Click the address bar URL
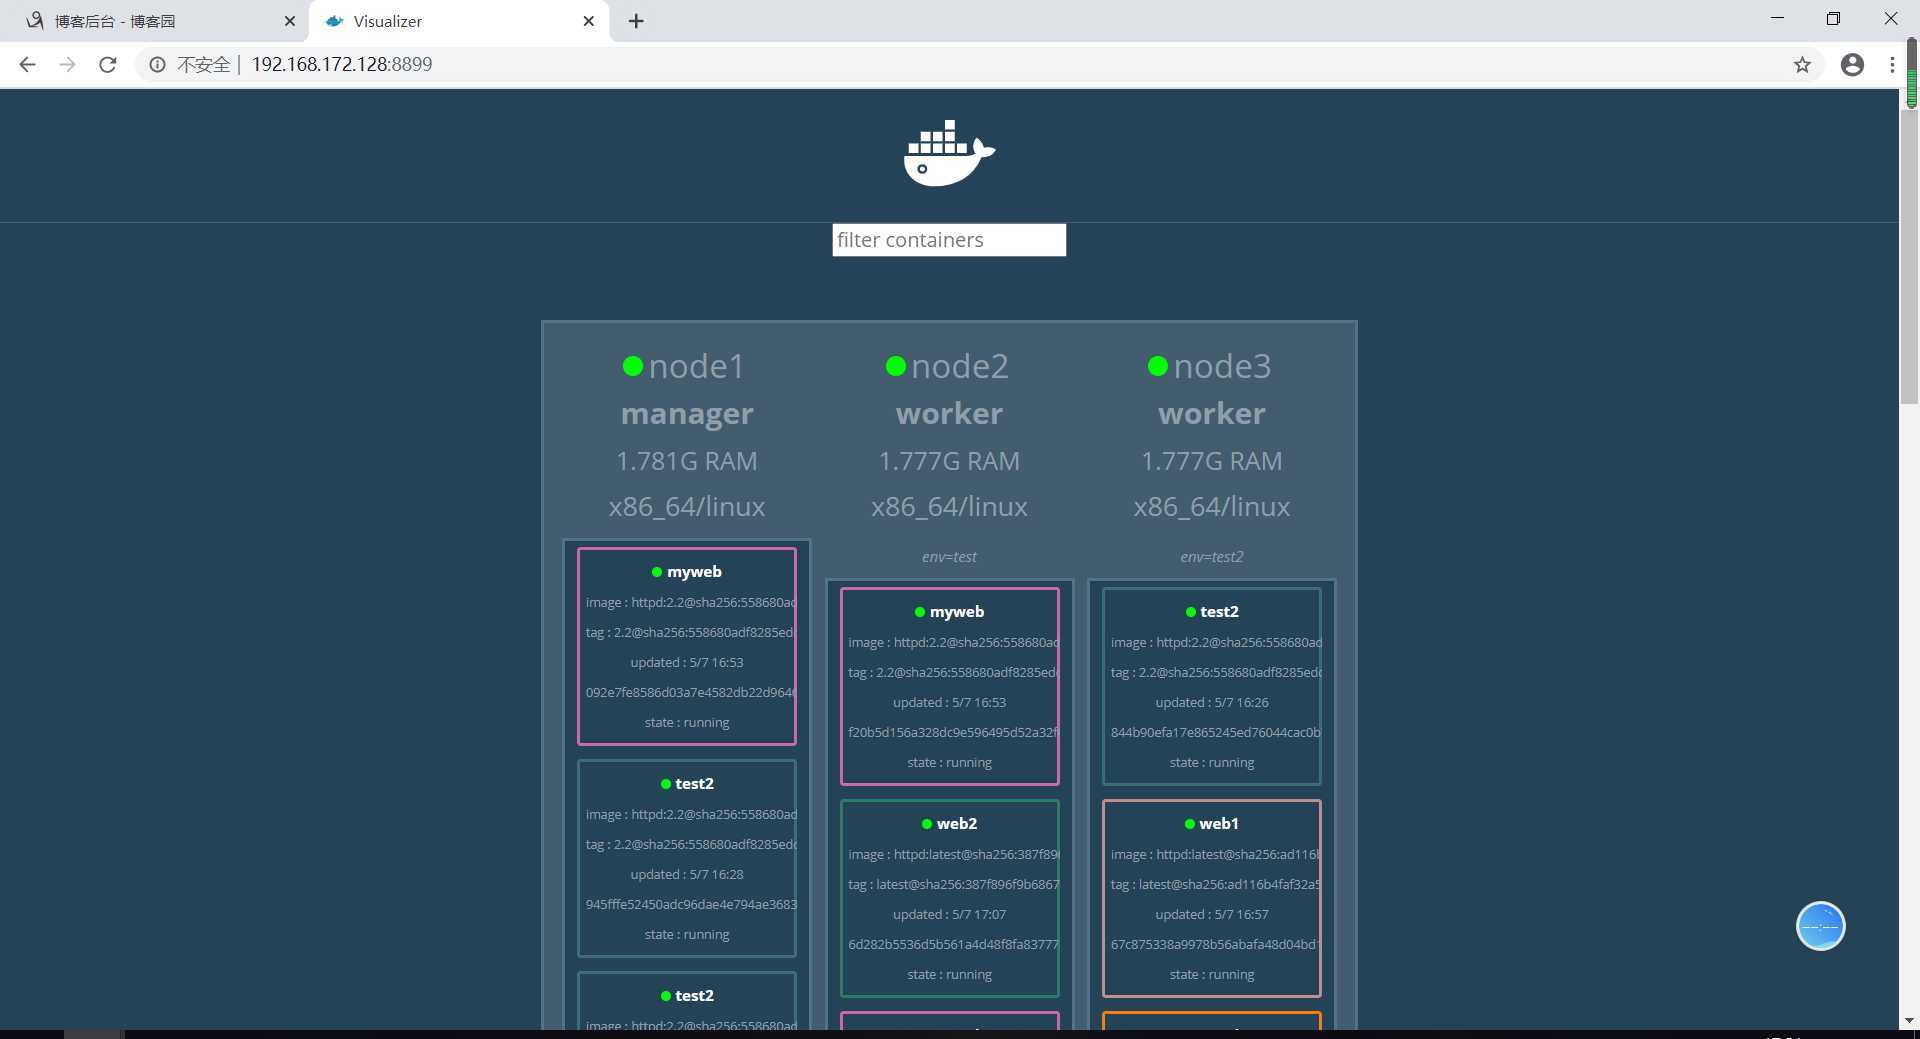 342,64
